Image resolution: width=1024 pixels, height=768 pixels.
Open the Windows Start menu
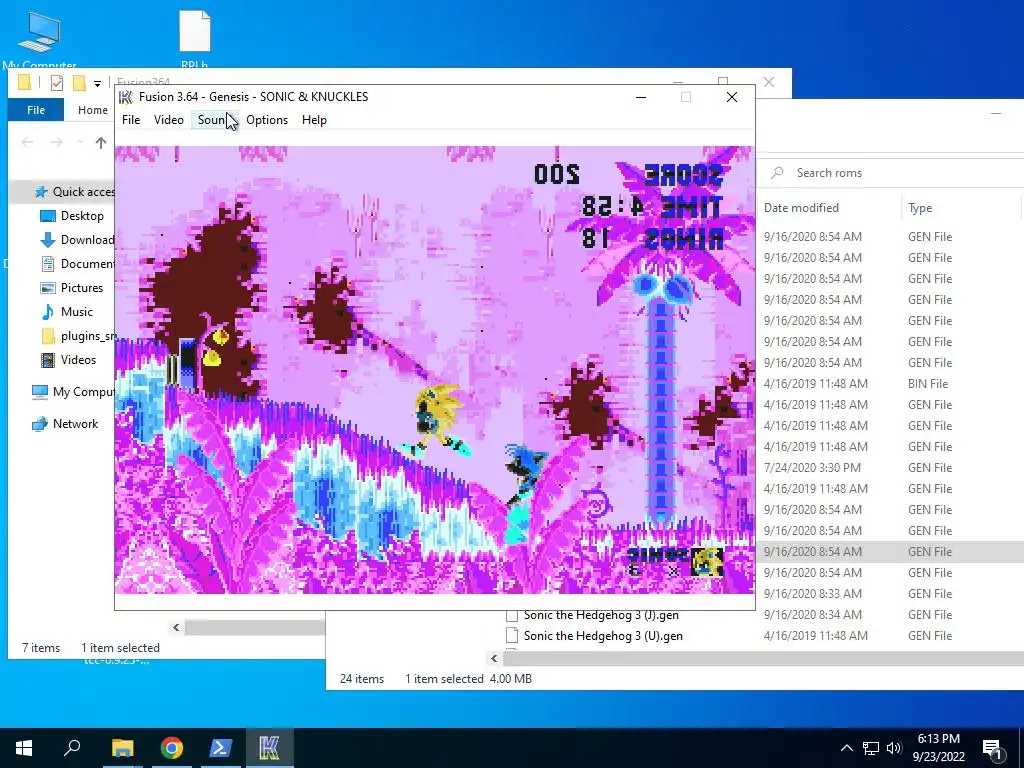pos(24,748)
